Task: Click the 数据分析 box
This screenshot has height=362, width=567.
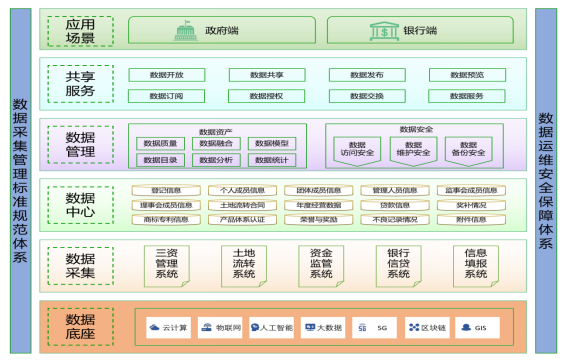Action: pos(216,160)
